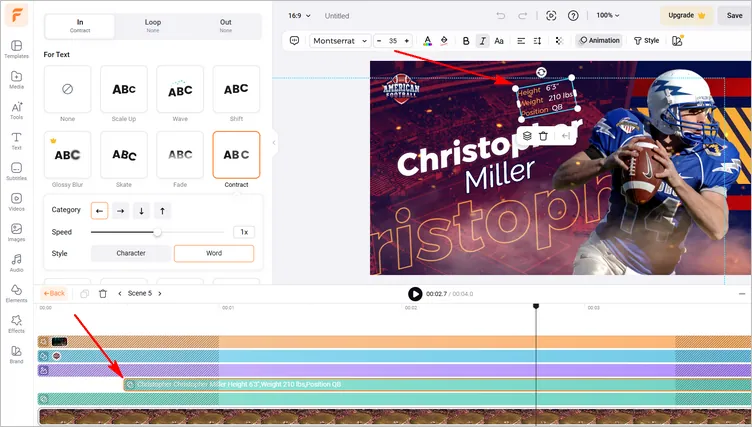This screenshot has width=752, height=427.
Task: Switch to the In animation tab
Action: [x=80, y=26]
